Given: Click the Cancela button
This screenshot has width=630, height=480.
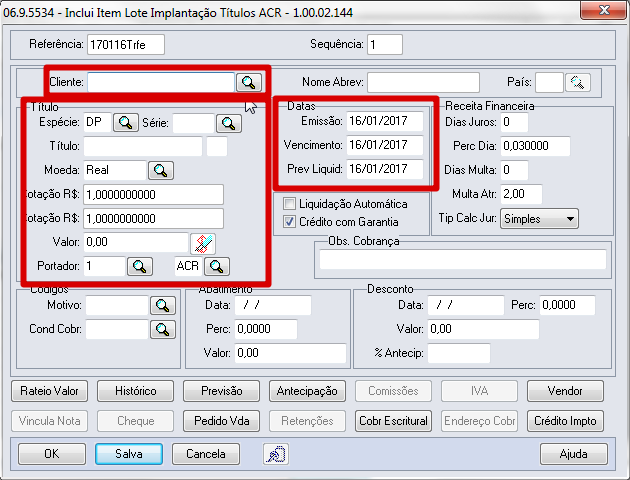Looking at the screenshot, I should click(x=206, y=454).
